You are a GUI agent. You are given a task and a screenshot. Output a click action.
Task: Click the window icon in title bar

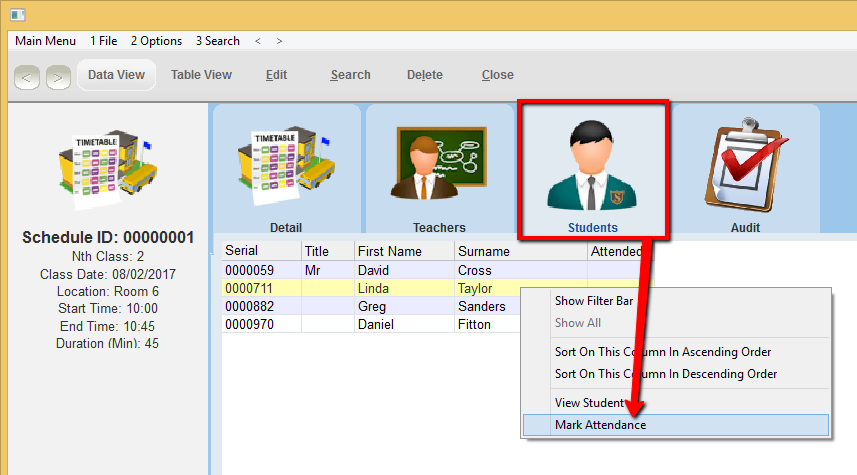(17, 14)
